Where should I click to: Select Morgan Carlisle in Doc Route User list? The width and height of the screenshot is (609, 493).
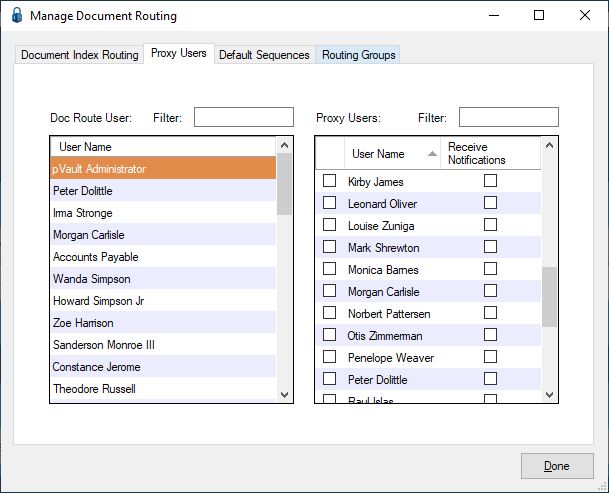163,235
